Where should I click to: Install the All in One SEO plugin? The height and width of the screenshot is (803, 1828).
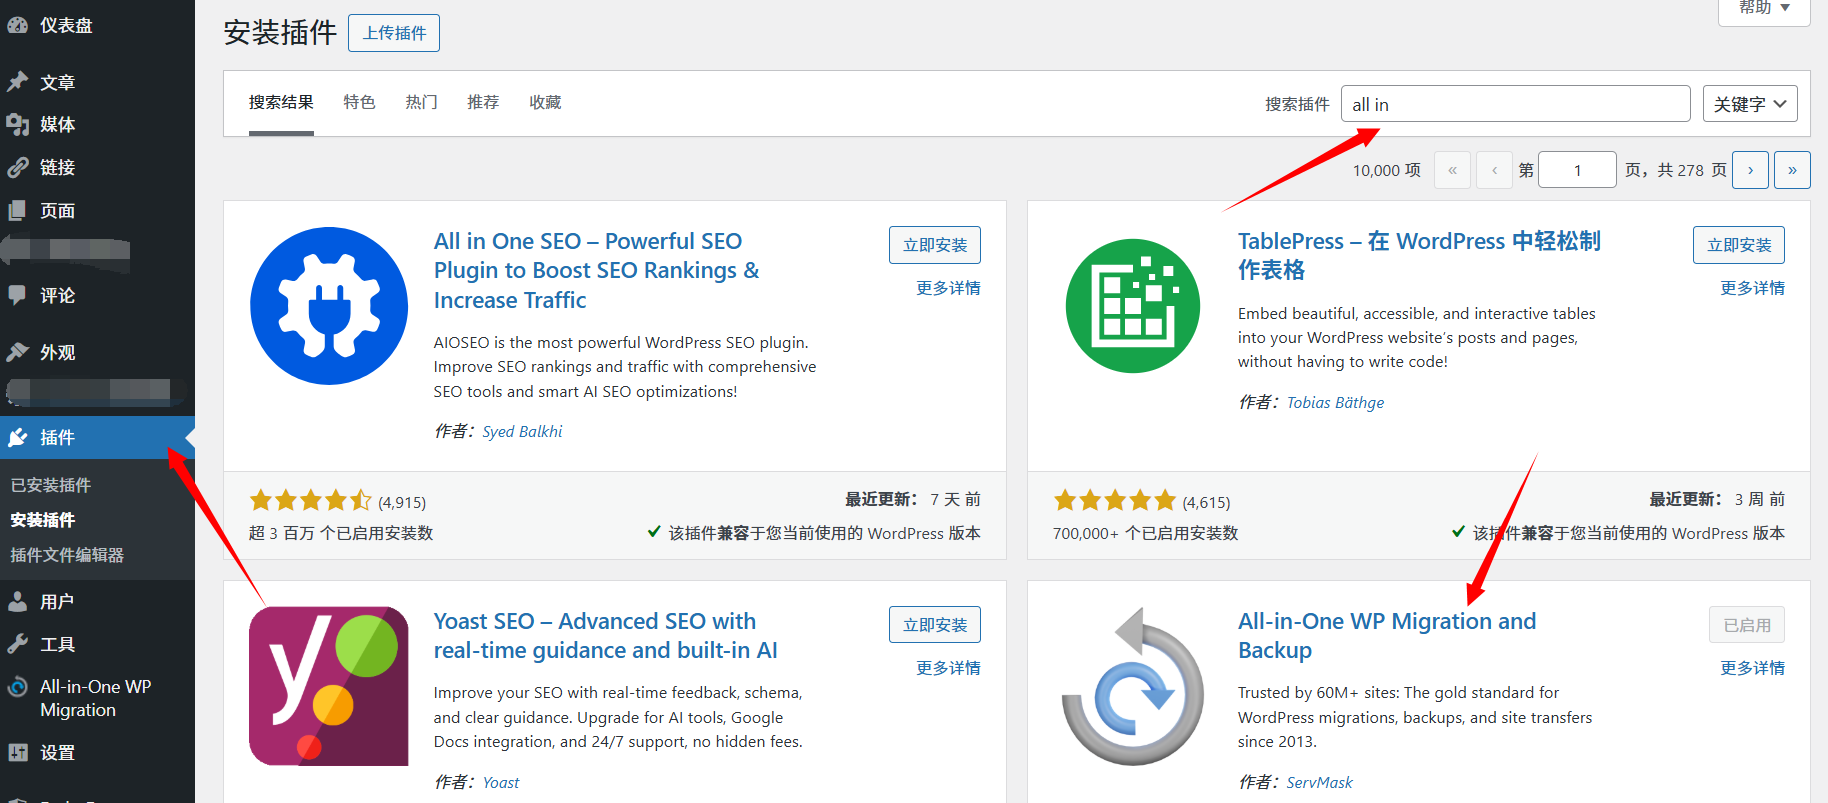[934, 245]
